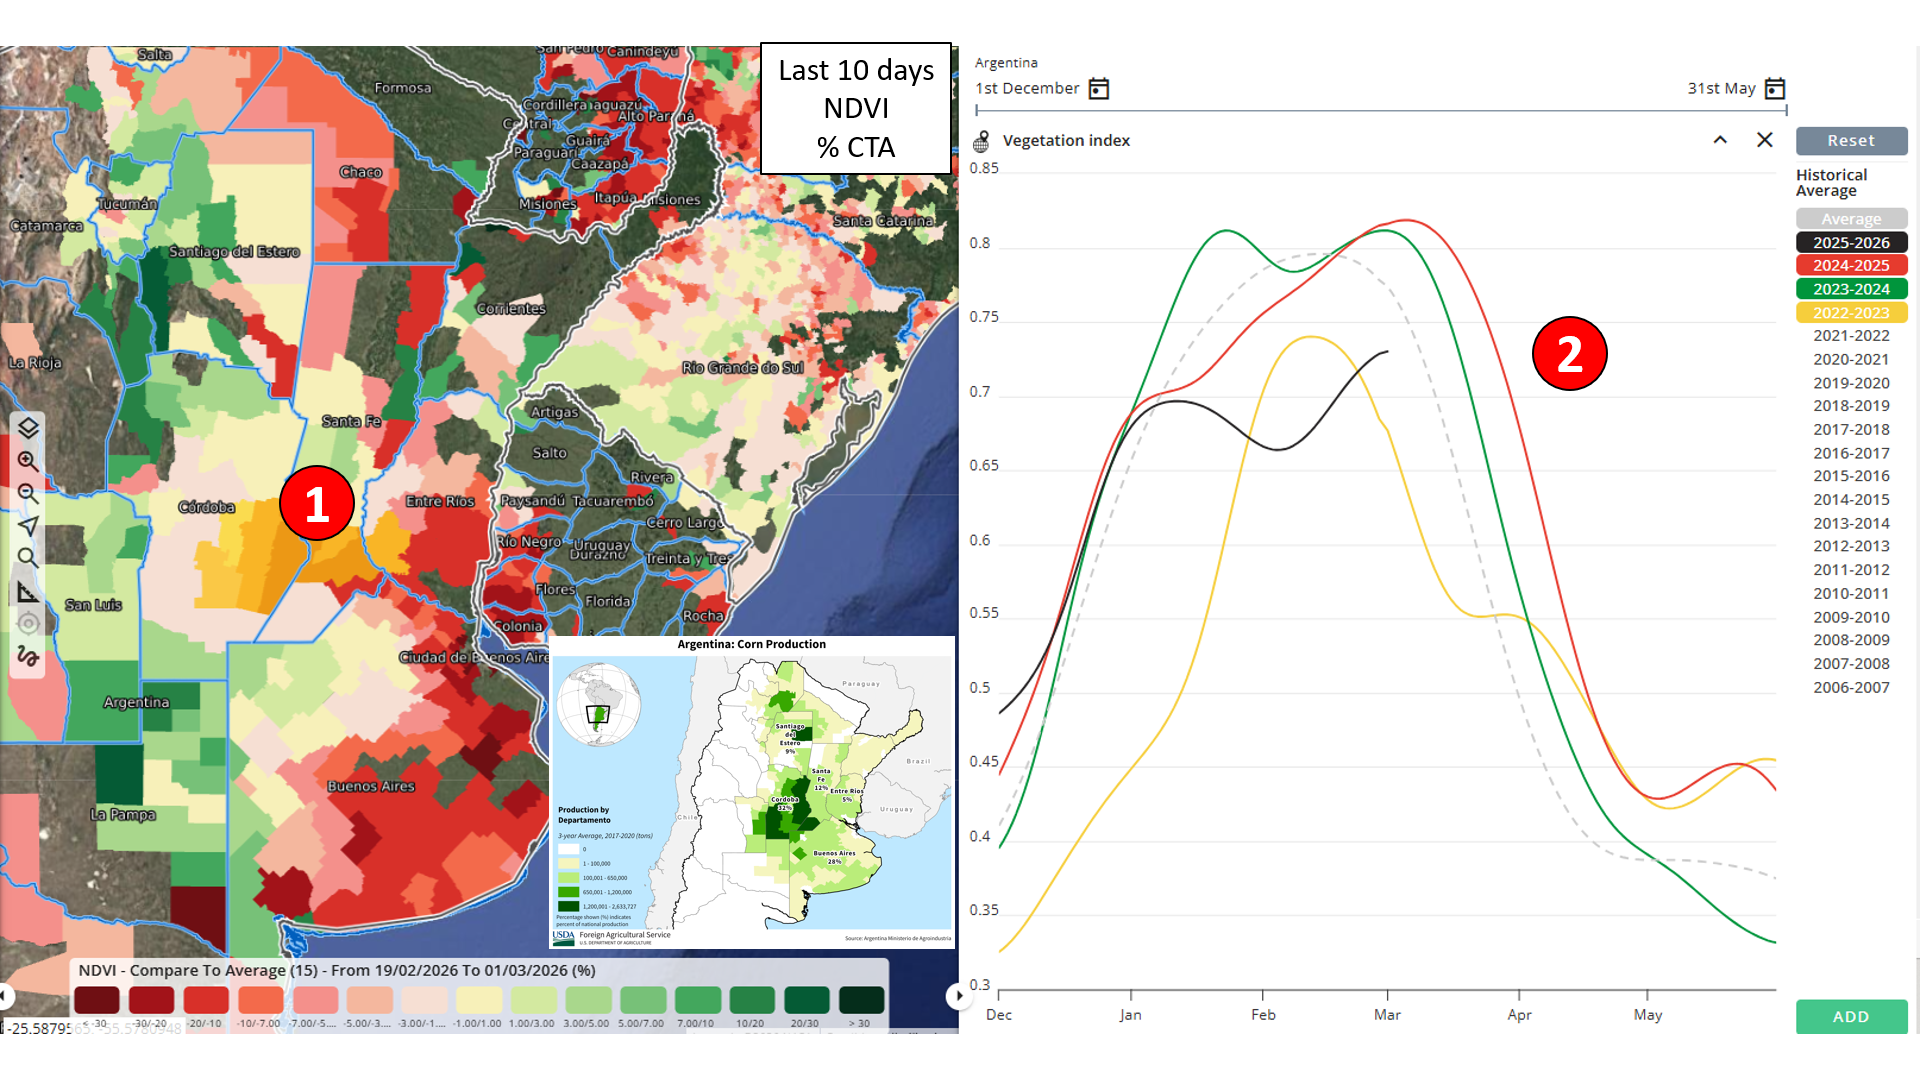Toggle the 2025-2026 season line
This screenshot has height=1080, width=1920.
click(x=1851, y=242)
